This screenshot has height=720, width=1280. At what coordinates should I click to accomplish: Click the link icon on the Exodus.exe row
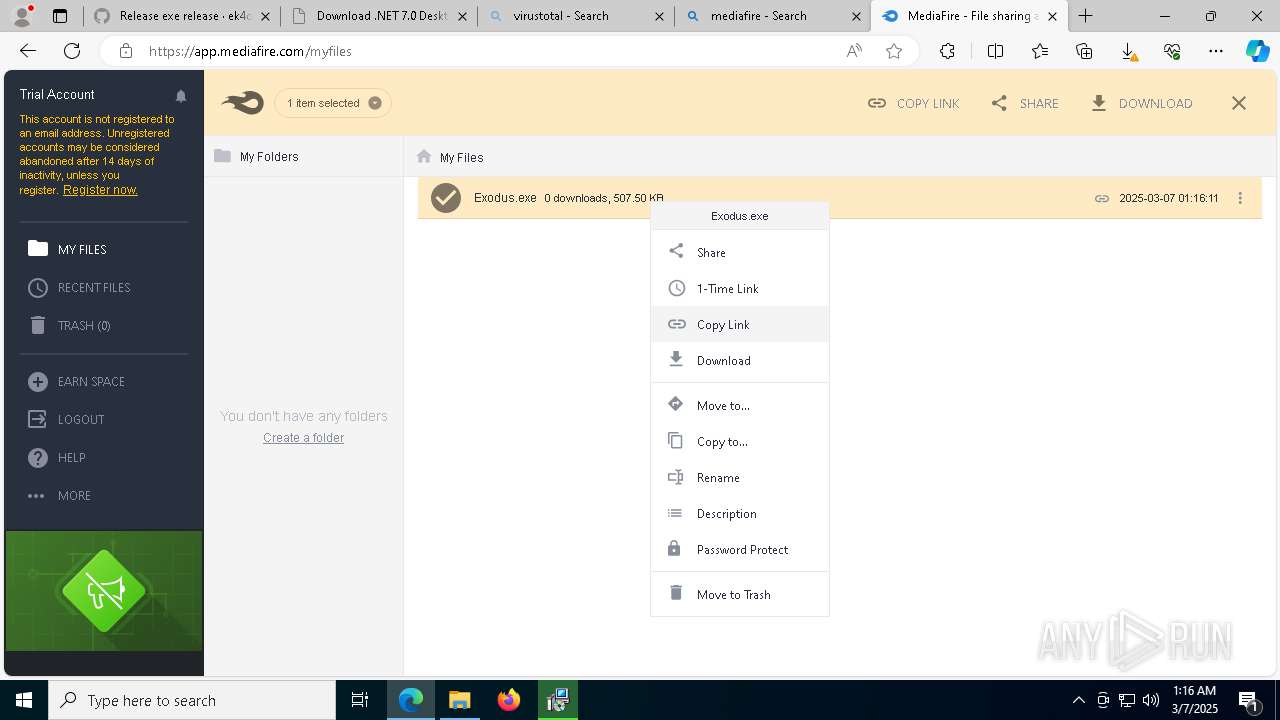pyautogui.click(x=1101, y=198)
